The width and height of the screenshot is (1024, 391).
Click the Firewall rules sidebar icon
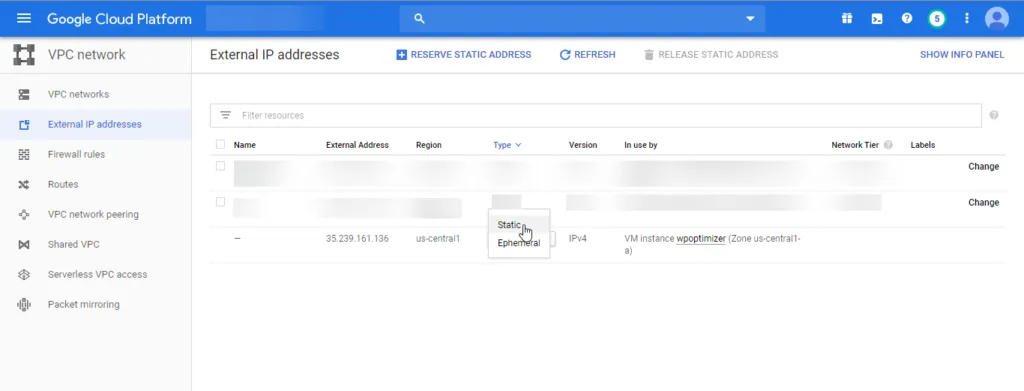click(24, 155)
